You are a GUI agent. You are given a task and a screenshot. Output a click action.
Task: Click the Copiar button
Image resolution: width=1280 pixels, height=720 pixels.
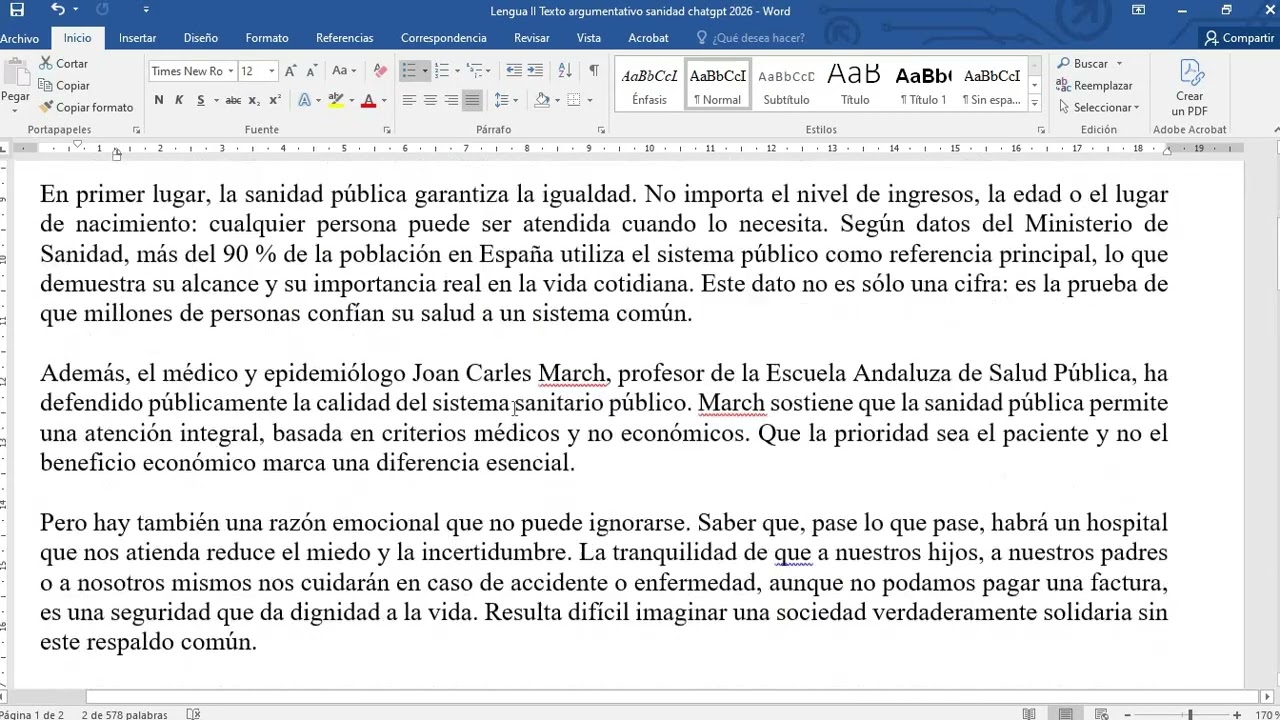pyautogui.click(x=64, y=86)
